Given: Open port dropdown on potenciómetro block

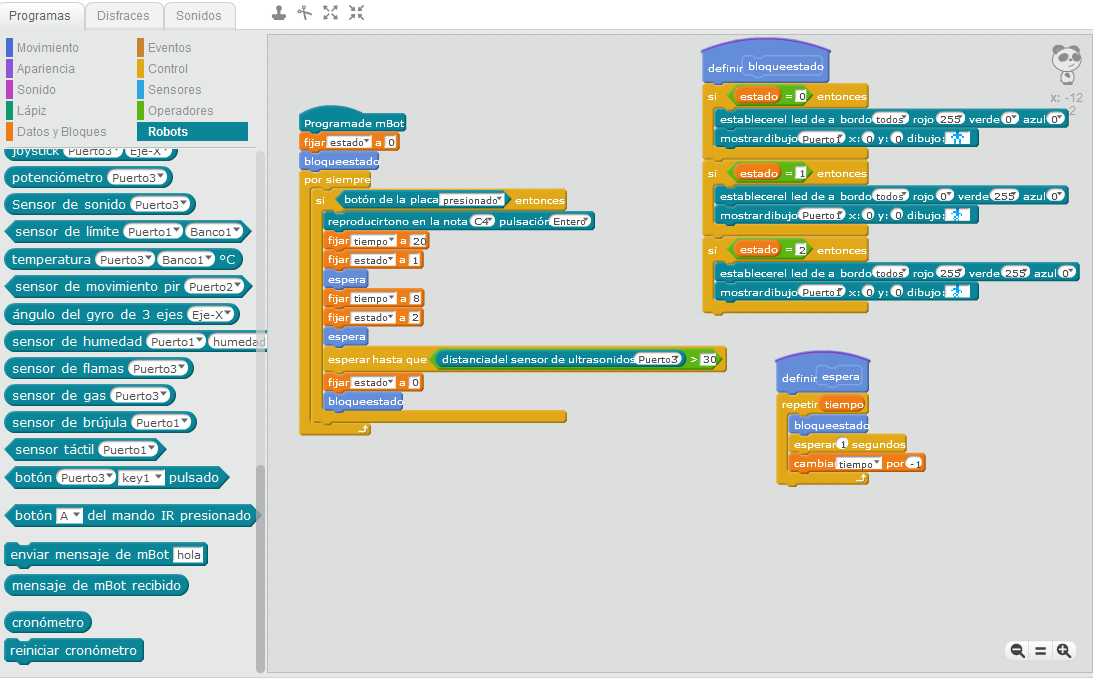Looking at the screenshot, I should pyautogui.click(x=138, y=178).
